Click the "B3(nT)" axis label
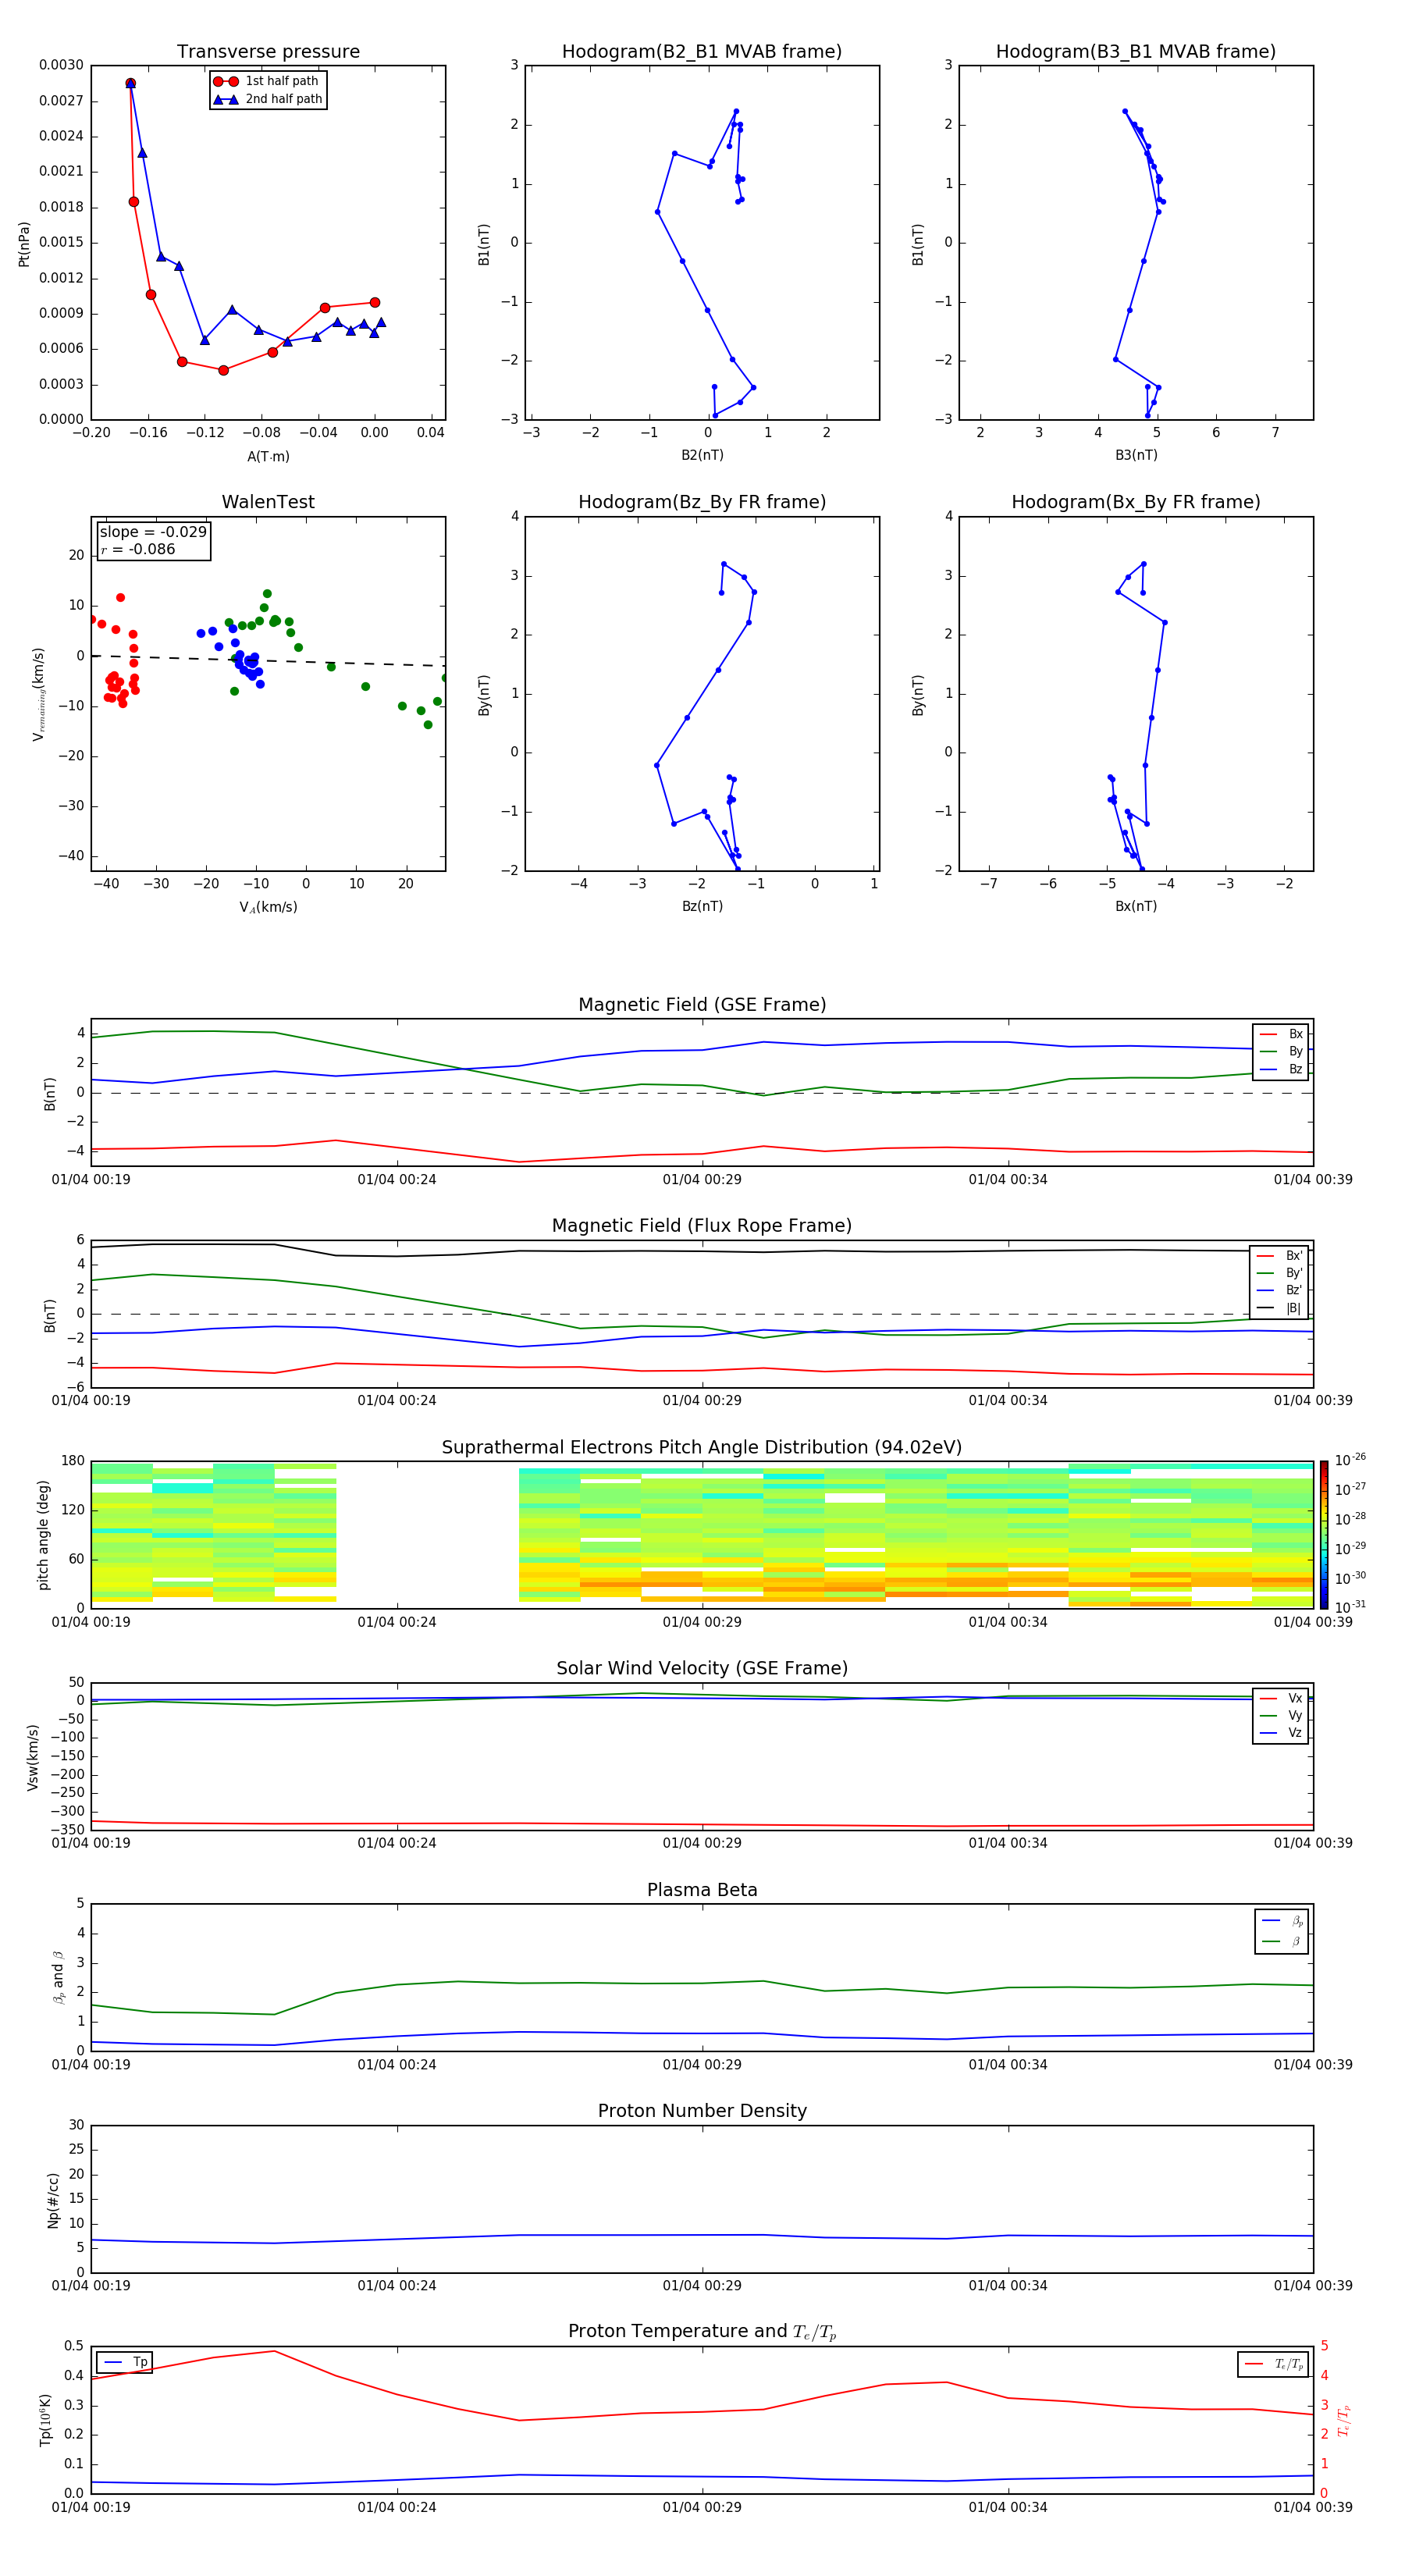1405x2576 pixels. 1136,455
